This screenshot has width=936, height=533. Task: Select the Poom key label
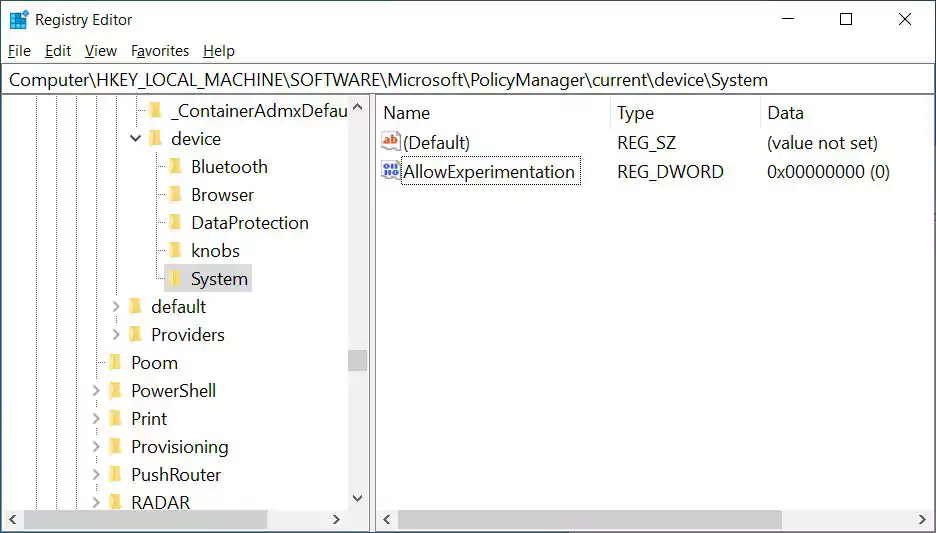(155, 363)
